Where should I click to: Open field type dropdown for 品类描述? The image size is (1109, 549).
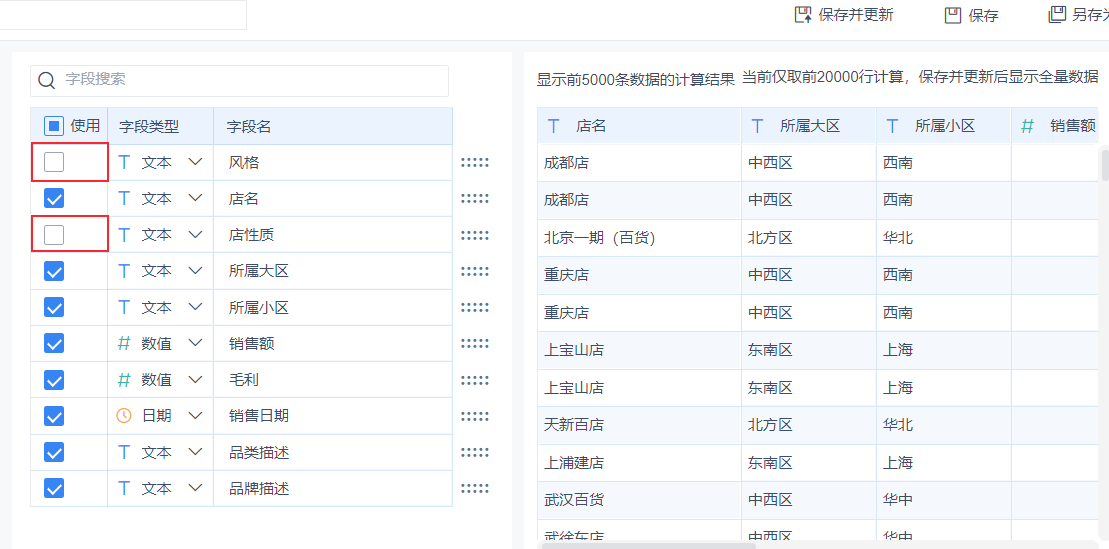[x=196, y=452]
